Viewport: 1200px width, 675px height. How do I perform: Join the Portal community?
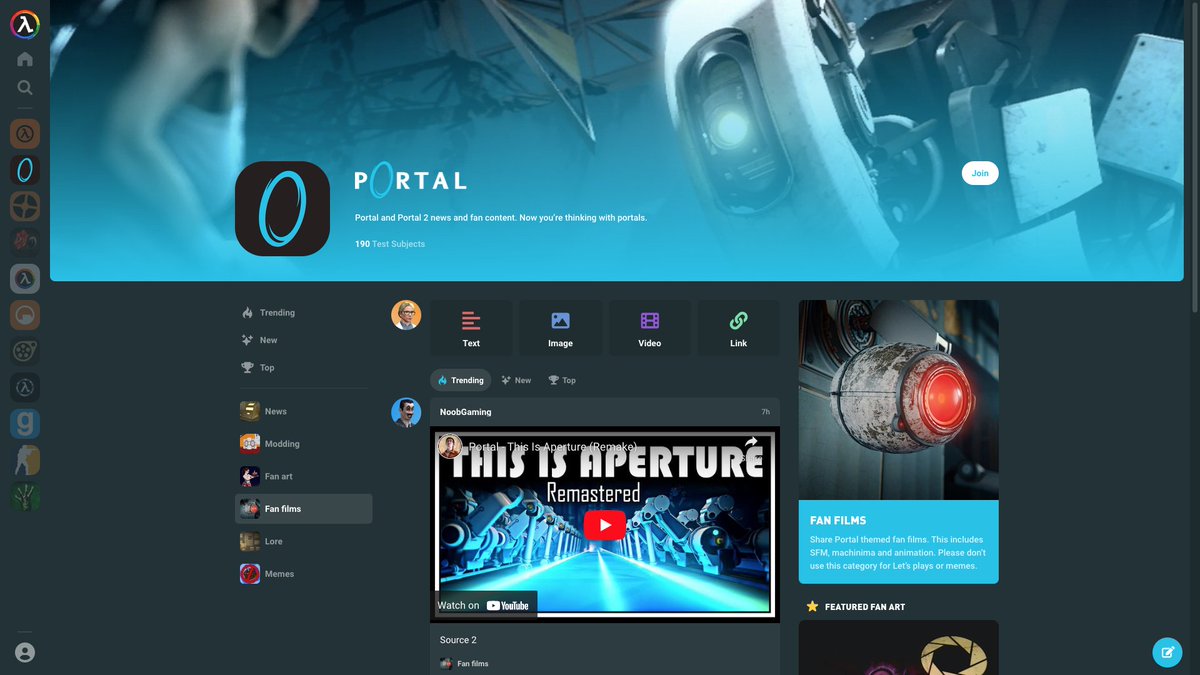pyautogui.click(x=980, y=173)
